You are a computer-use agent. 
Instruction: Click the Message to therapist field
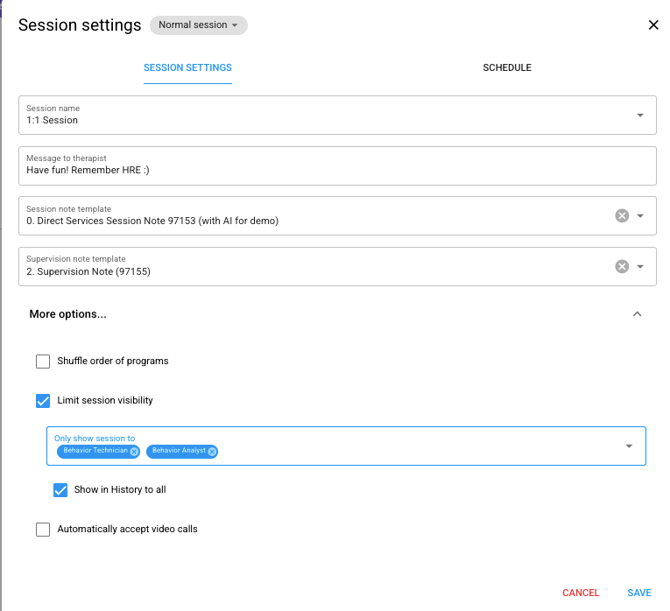click(337, 166)
